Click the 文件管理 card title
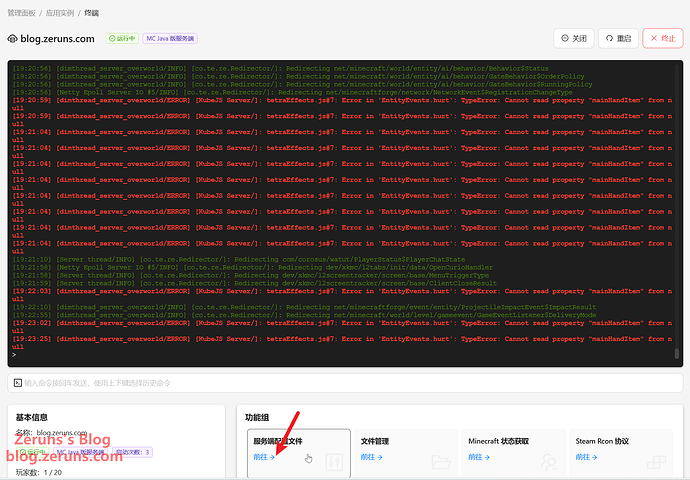The width and height of the screenshot is (690, 480). click(x=375, y=441)
